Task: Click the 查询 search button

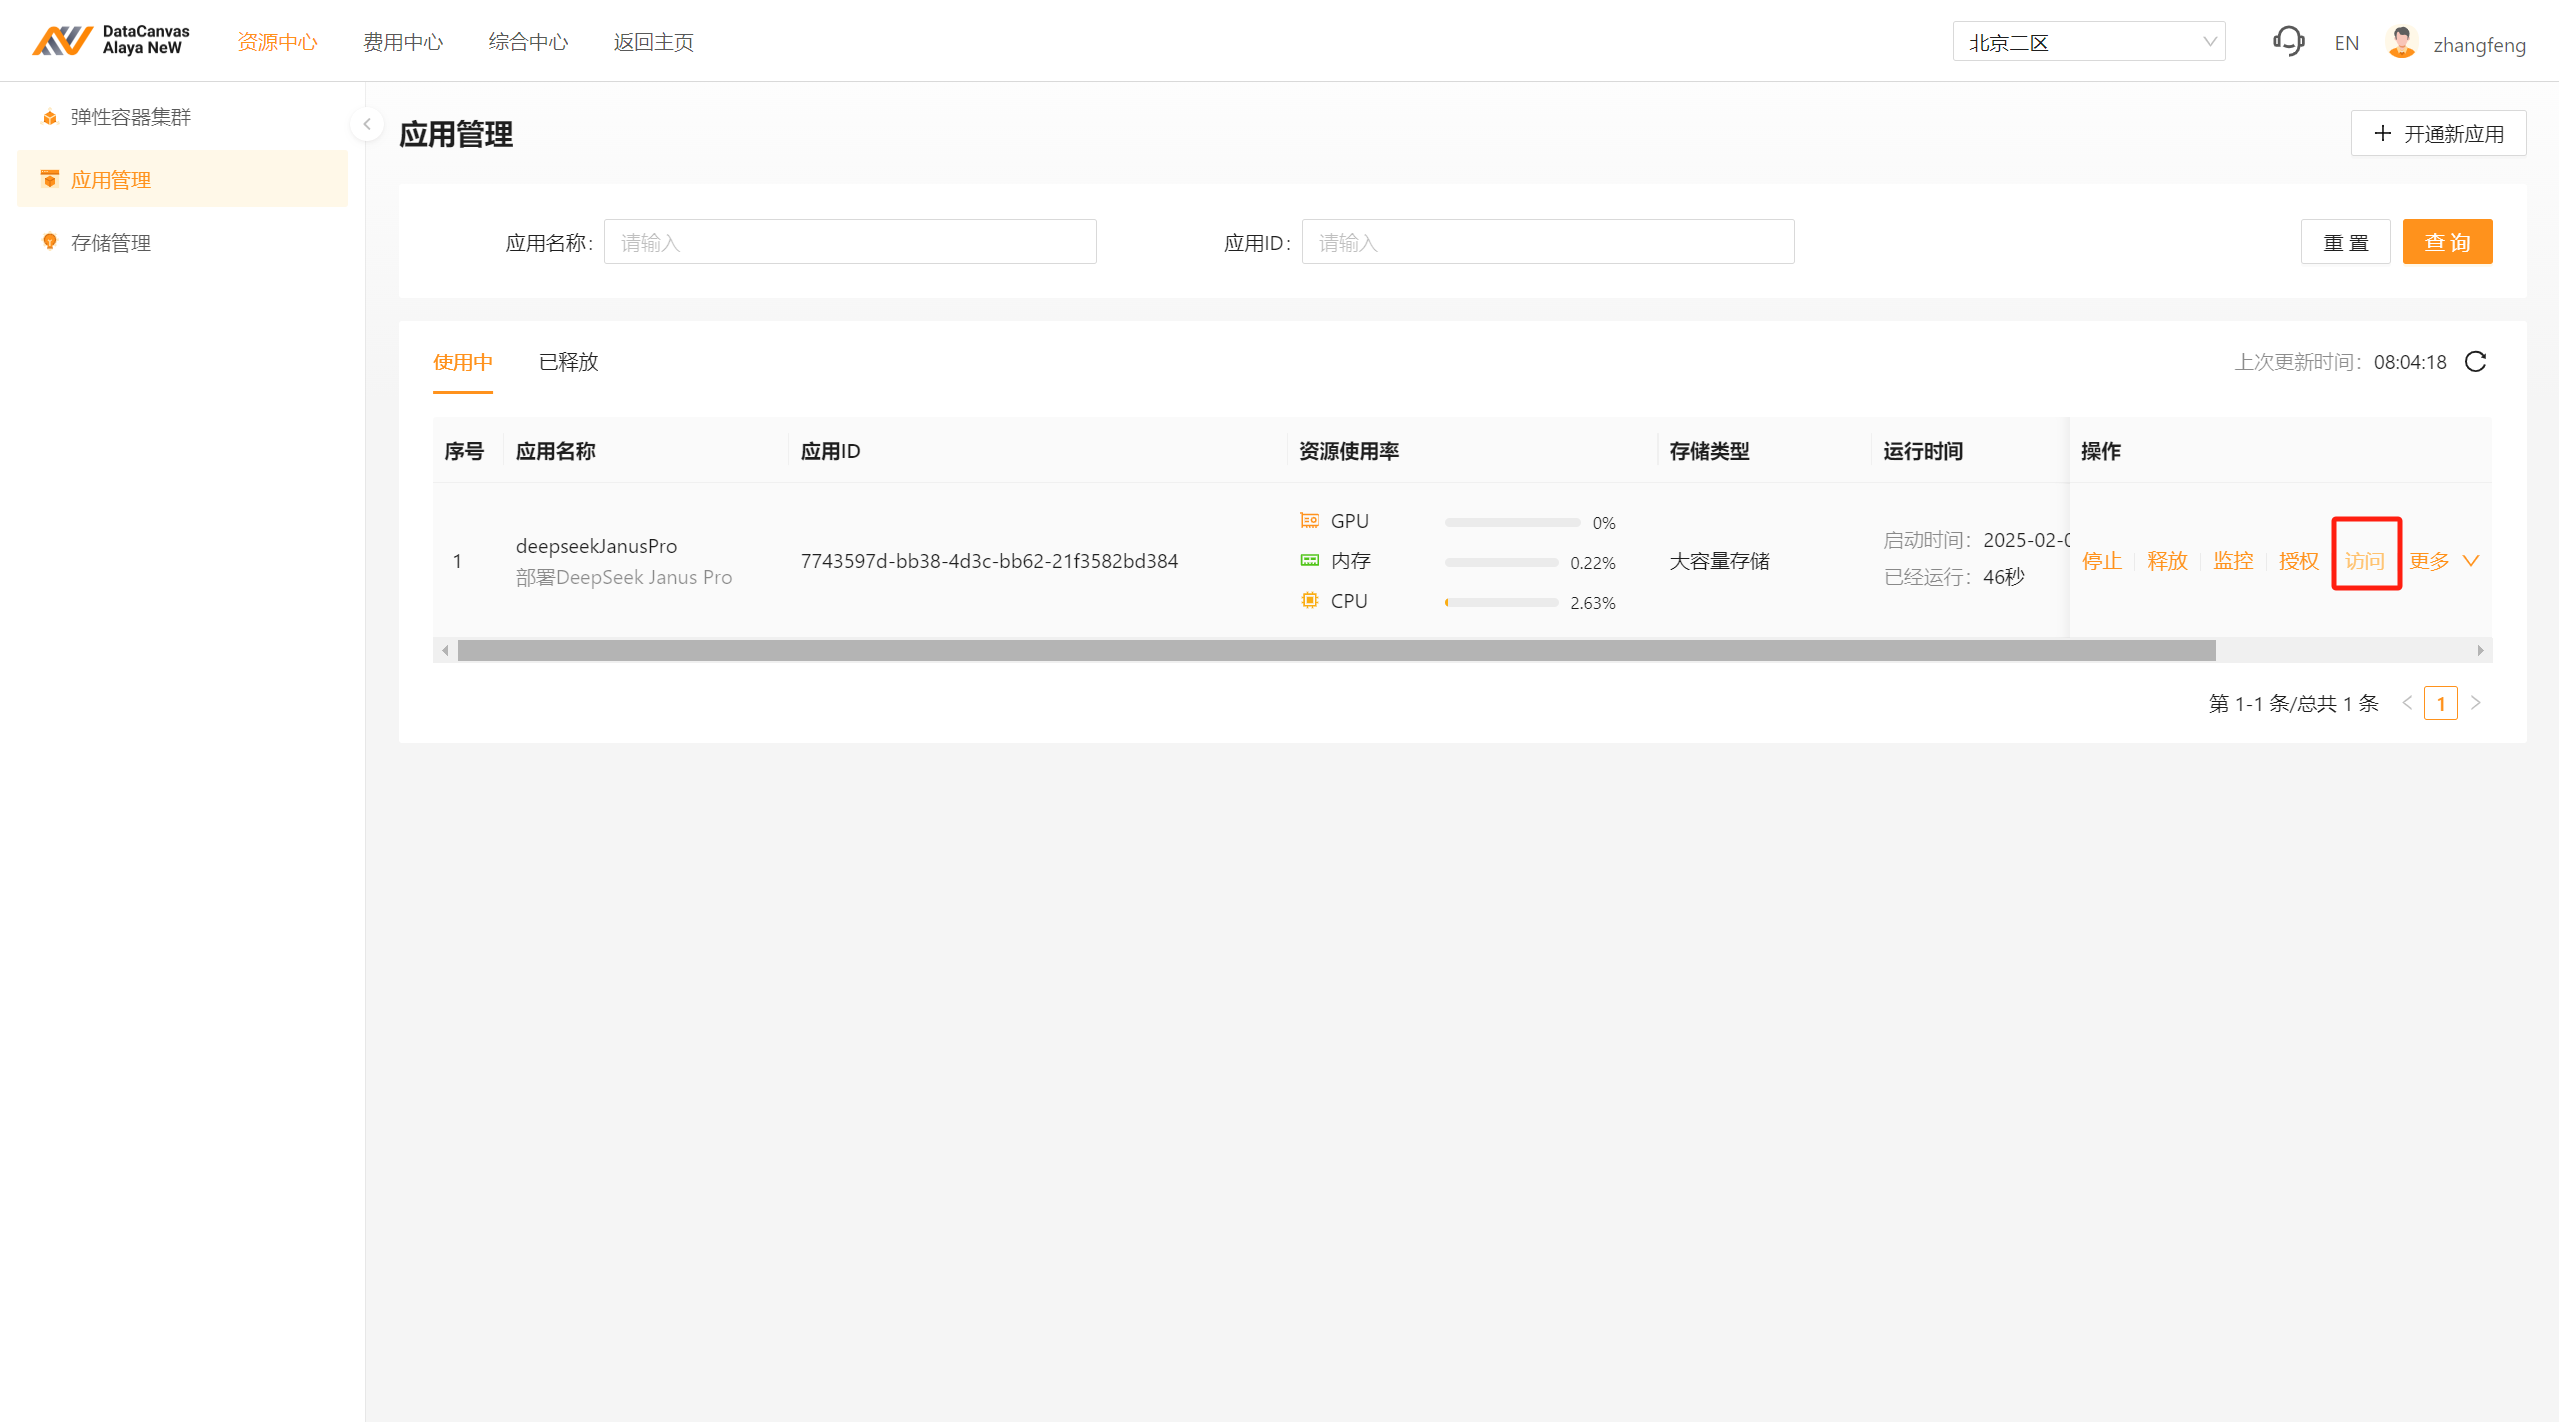Action: [x=2446, y=242]
